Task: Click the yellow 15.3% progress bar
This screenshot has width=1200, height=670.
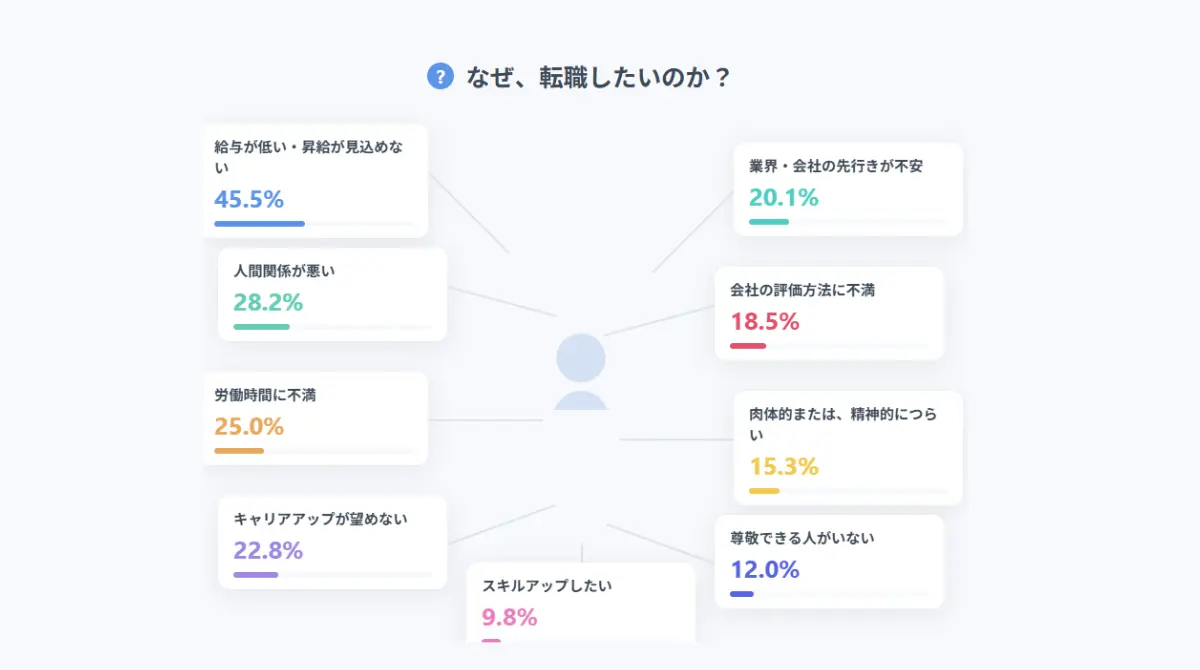Action: [764, 491]
